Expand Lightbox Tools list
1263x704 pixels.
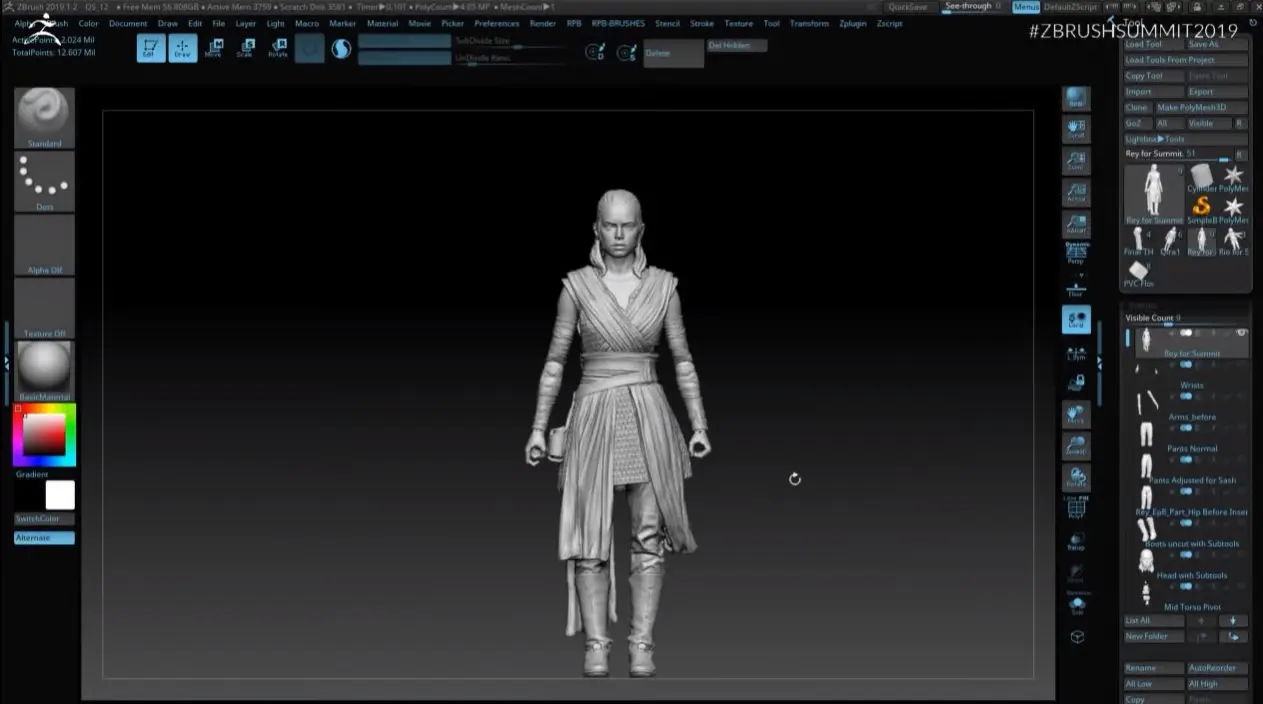point(1155,139)
